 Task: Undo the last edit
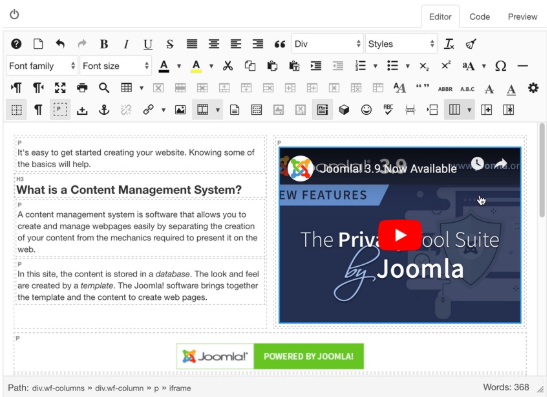click(x=60, y=44)
